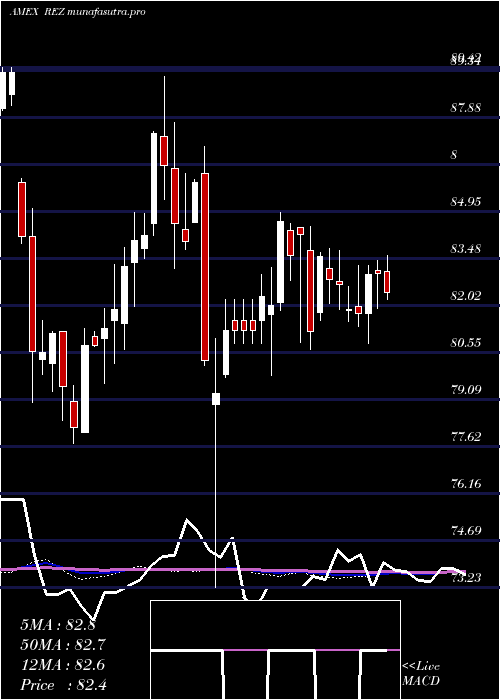This screenshot has width=500, height=700.
Task: Click the 83.48 price axis label
Action: (x=466, y=248)
